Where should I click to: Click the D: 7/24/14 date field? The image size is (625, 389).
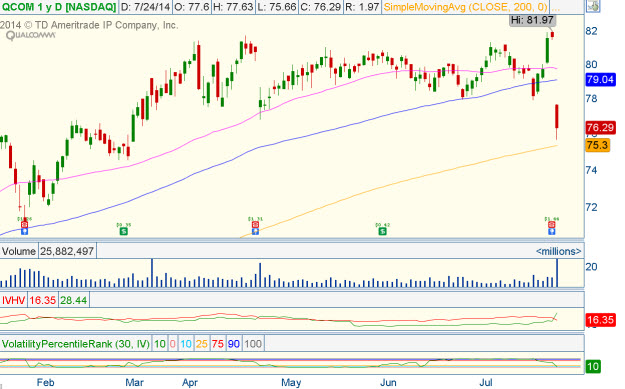145,7
